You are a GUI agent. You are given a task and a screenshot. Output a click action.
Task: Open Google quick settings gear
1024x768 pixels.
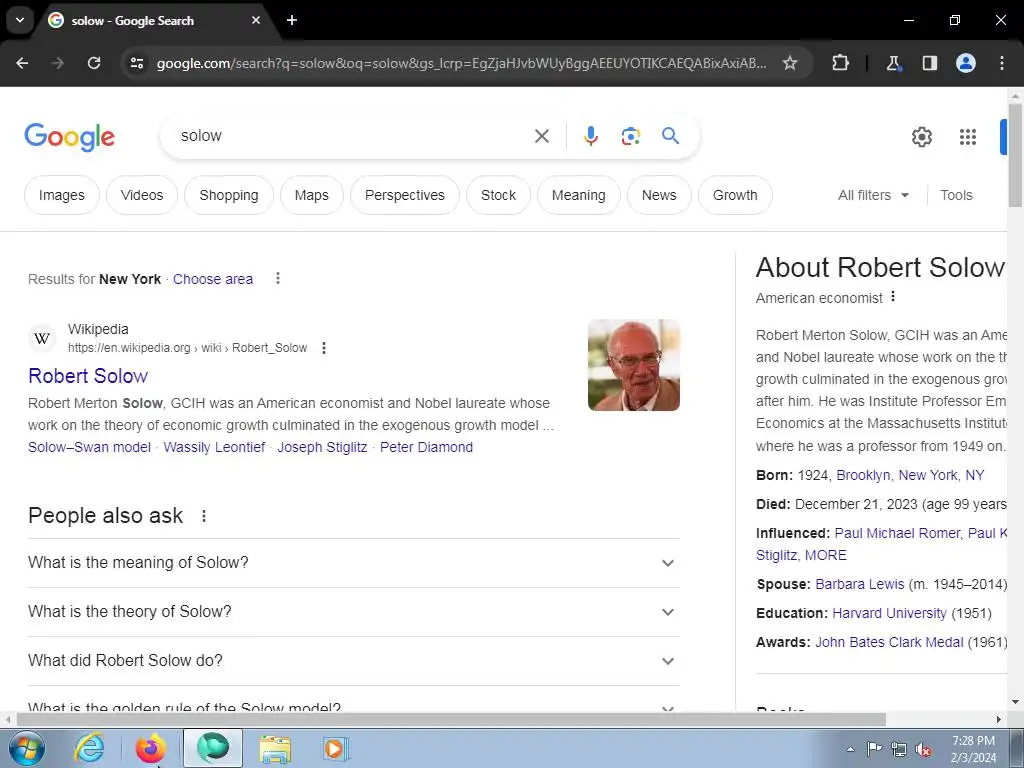click(x=921, y=136)
